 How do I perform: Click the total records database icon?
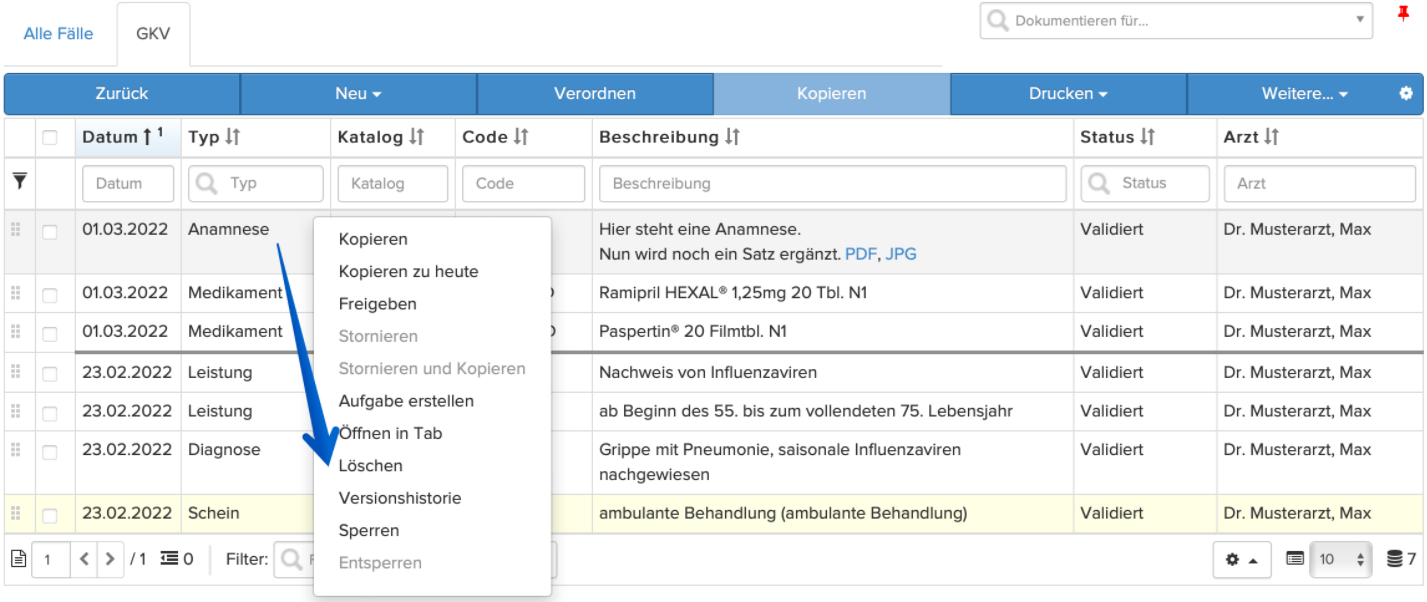pyautogui.click(x=1394, y=559)
